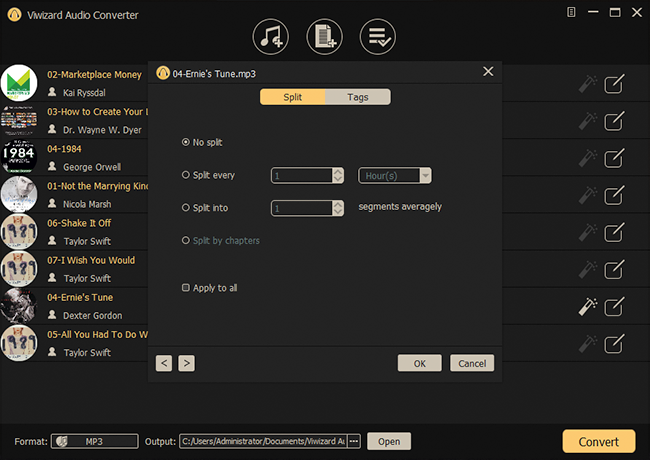650x460 pixels.
Task: Click the Open output folder button
Action: [389, 441]
